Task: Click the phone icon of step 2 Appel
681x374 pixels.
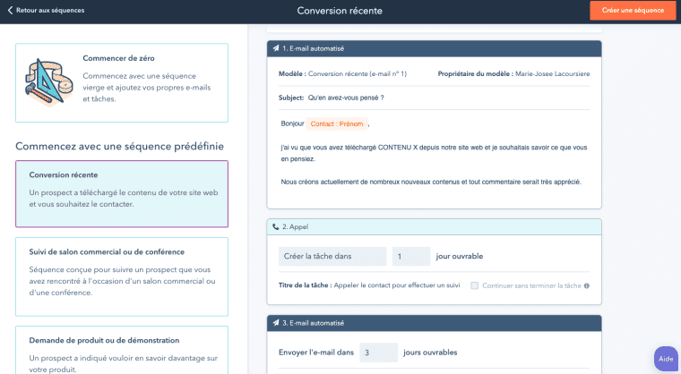Action: tap(275, 227)
